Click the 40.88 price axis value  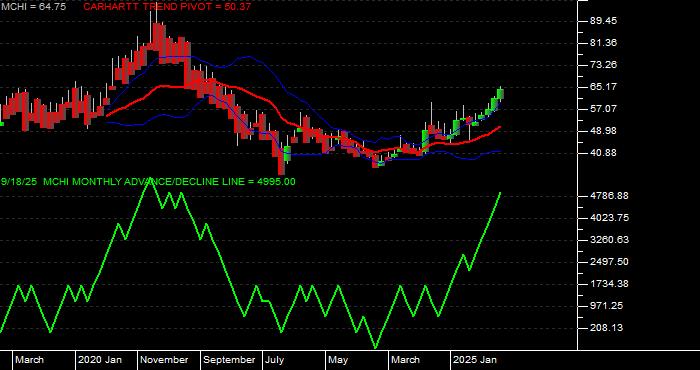[603, 153]
